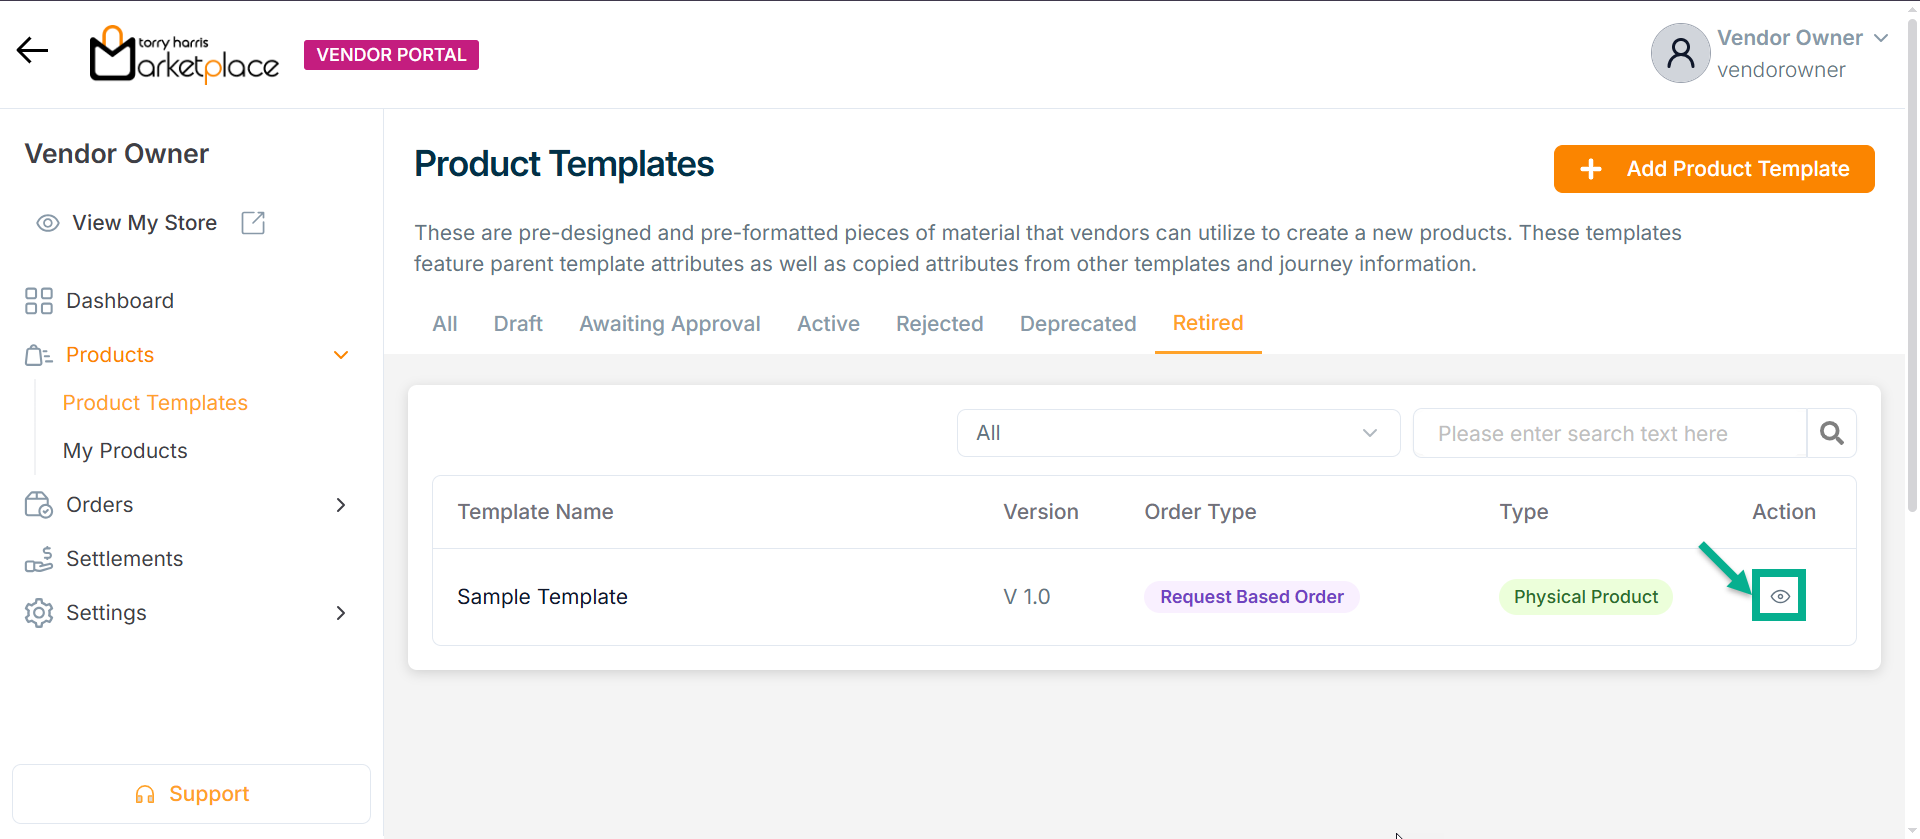The image size is (1920, 839).
Task: Collapse the Products sidebar section
Action: 341,355
